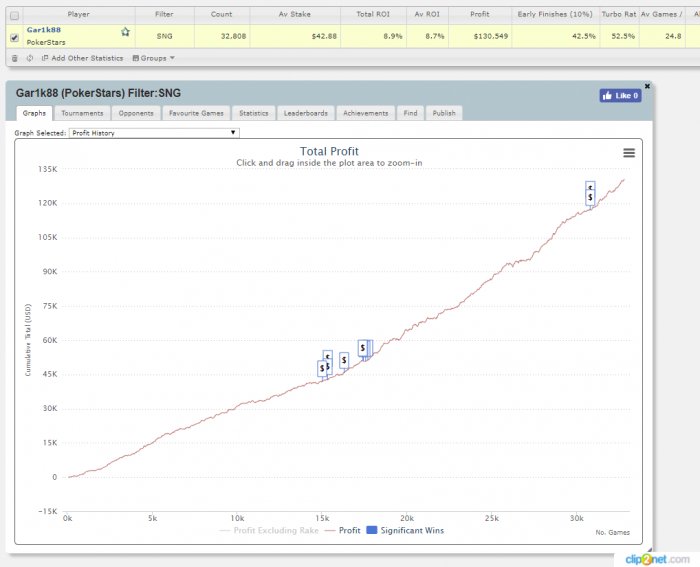Click Add Other Statistics
Screen dimensions: 700x567
83,58
